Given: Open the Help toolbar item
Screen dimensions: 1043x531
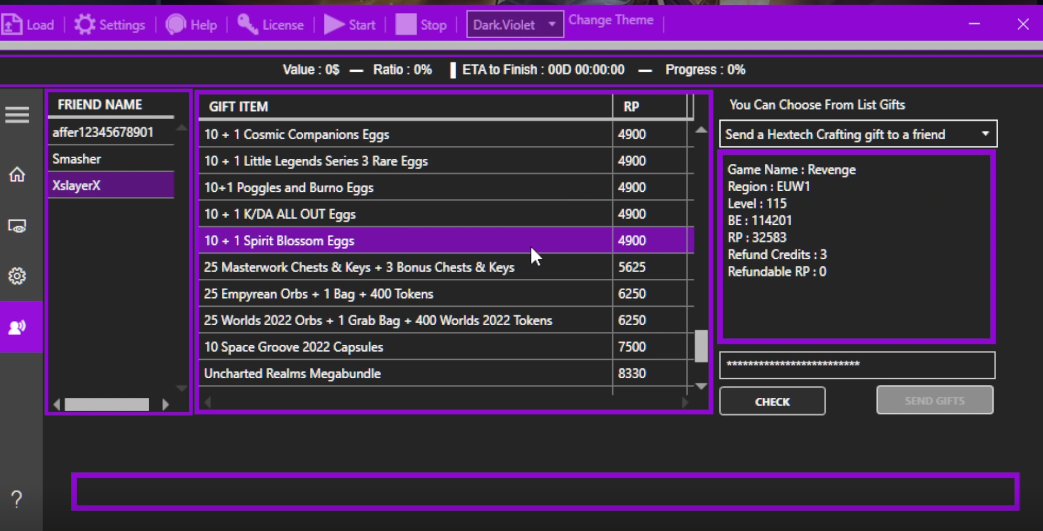Looking at the screenshot, I should coord(192,25).
